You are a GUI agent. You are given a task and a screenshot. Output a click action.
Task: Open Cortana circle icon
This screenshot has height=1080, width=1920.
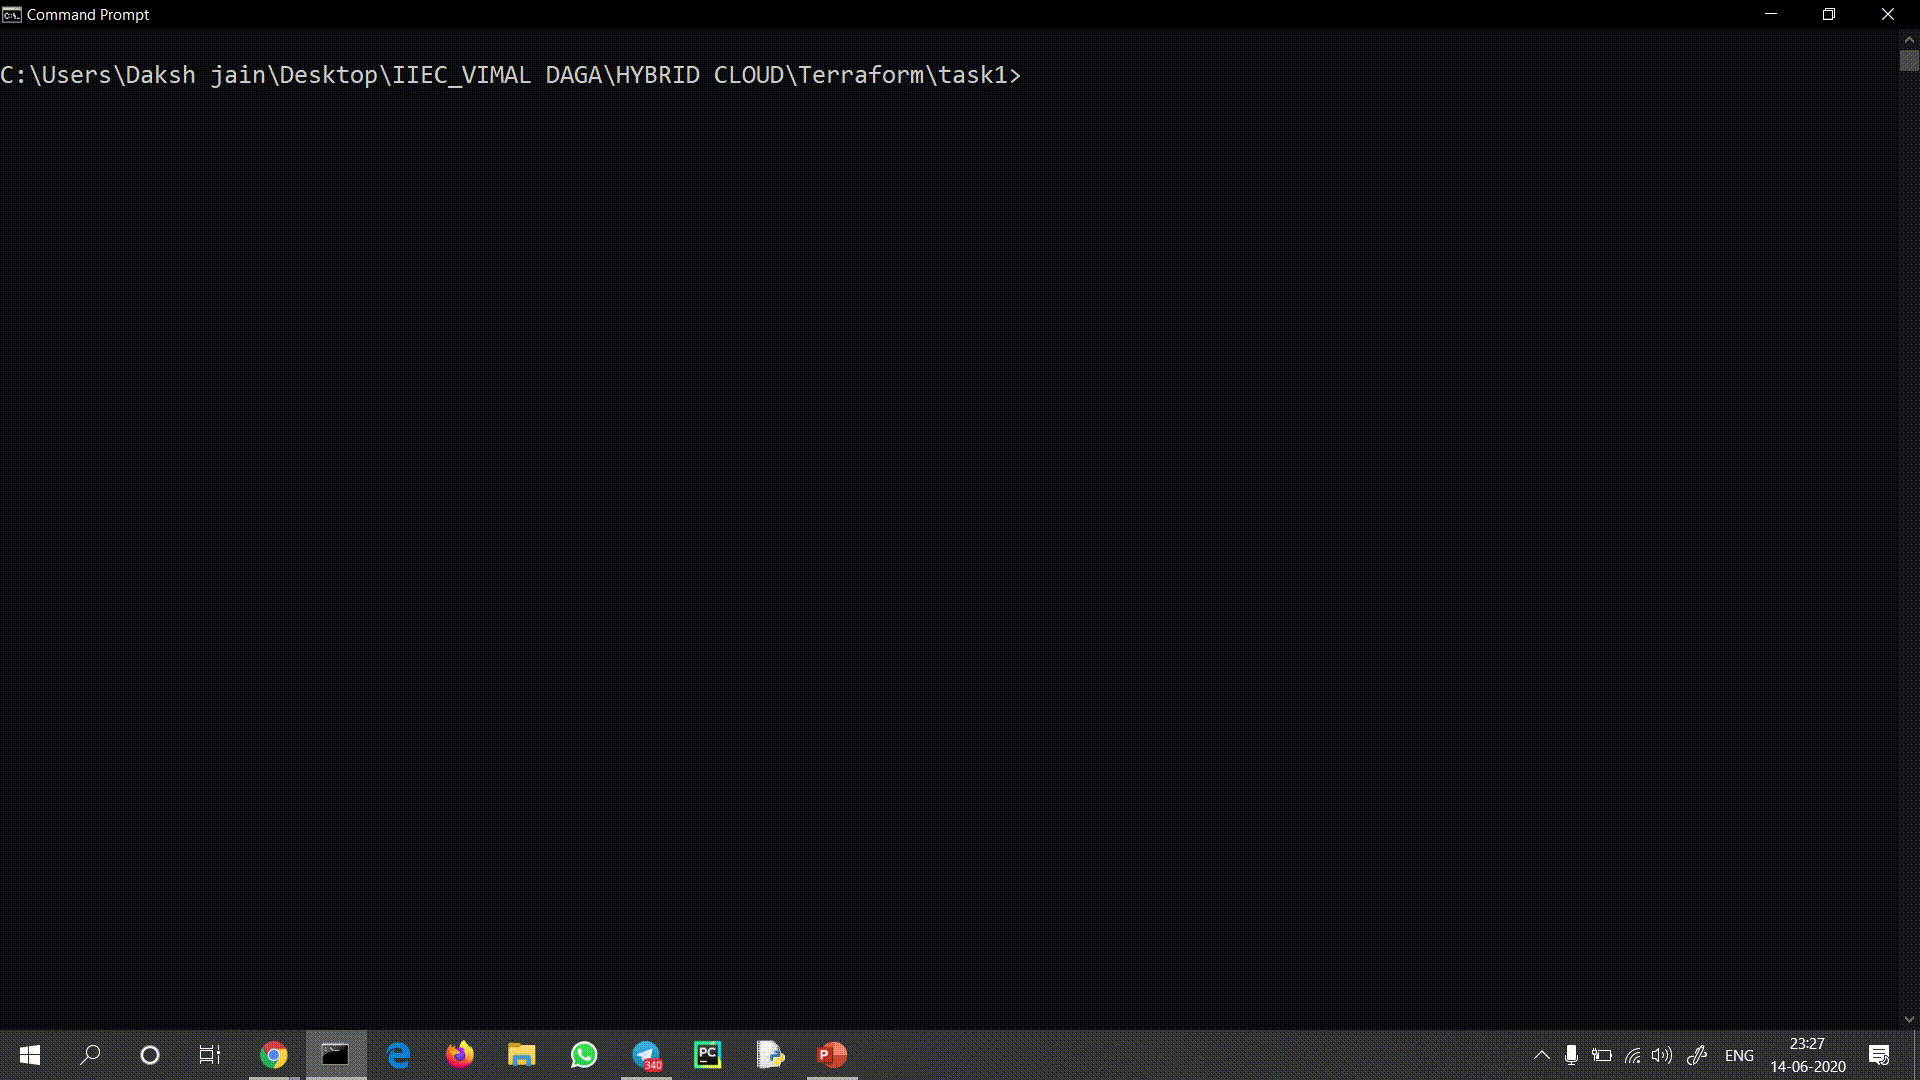point(150,1055)
